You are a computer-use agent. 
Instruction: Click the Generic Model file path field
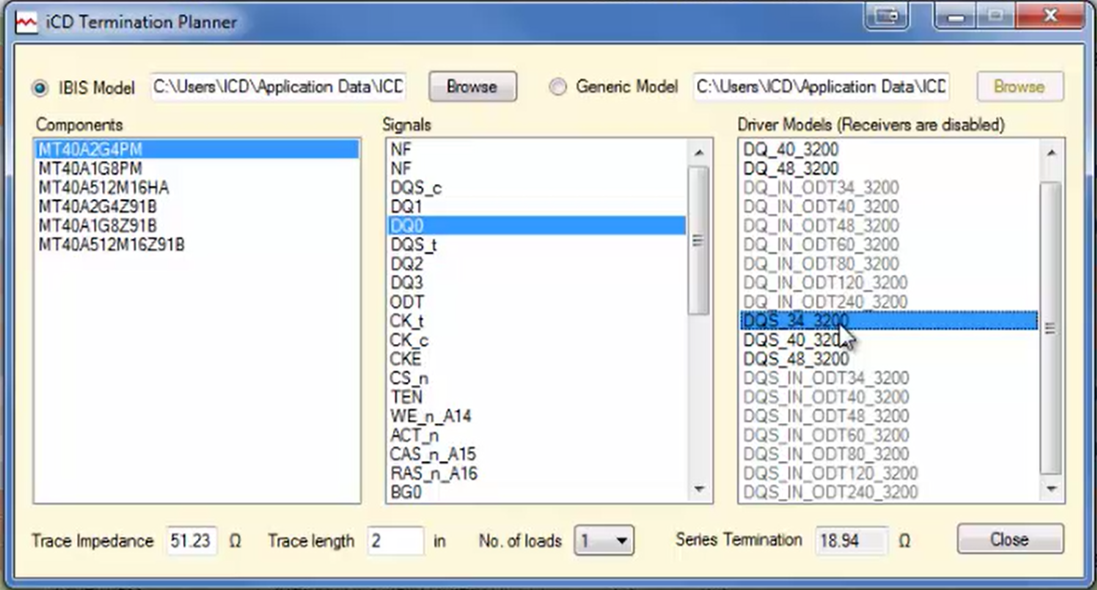(x=821, y=87)
